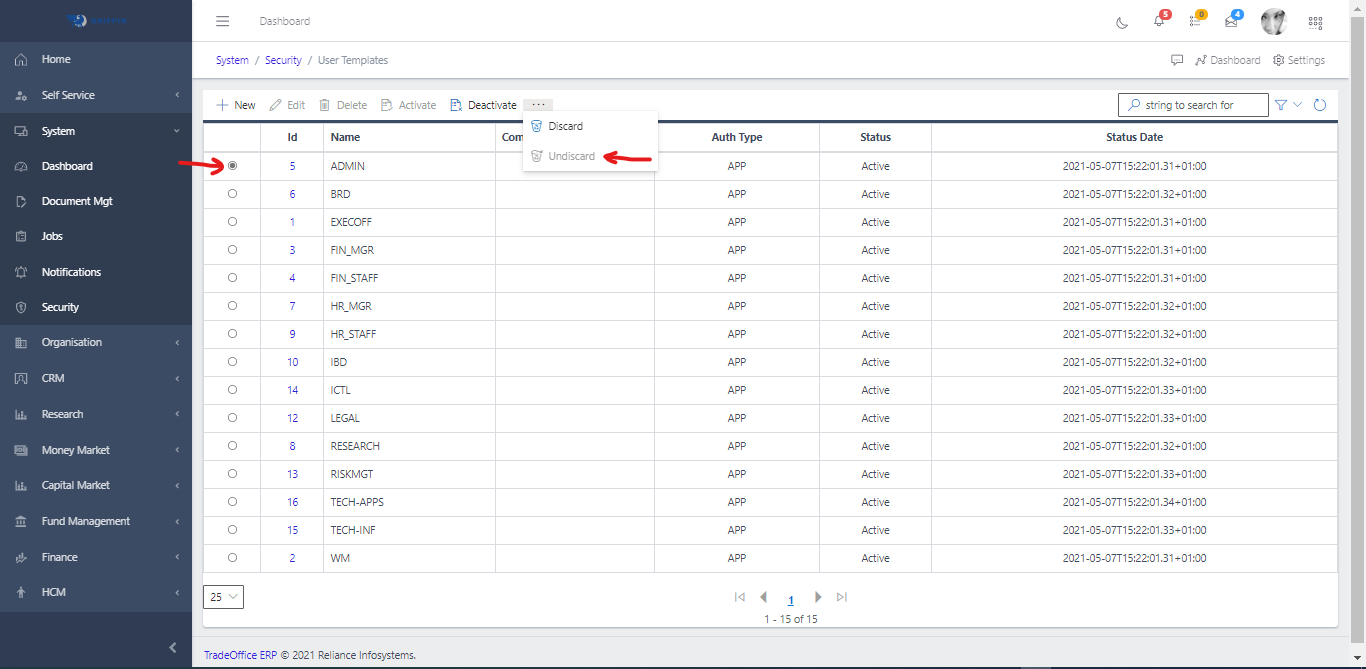The height and width of the screenshot is (669, 1366).
Task: Open Security in the sidebar
Action: tap(60, 307)
